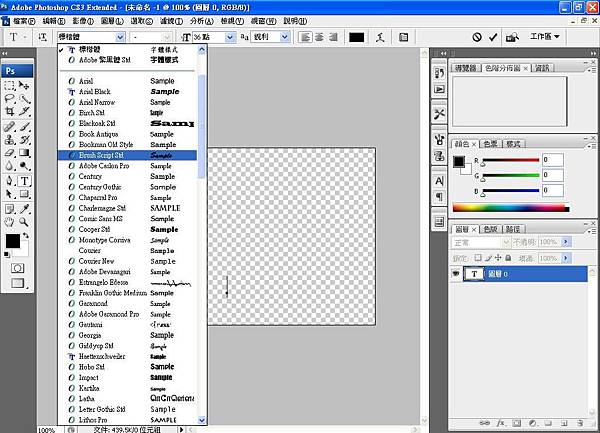Select the Eyedropper tool
Screen dimensions: 600x433
point(24,209)
